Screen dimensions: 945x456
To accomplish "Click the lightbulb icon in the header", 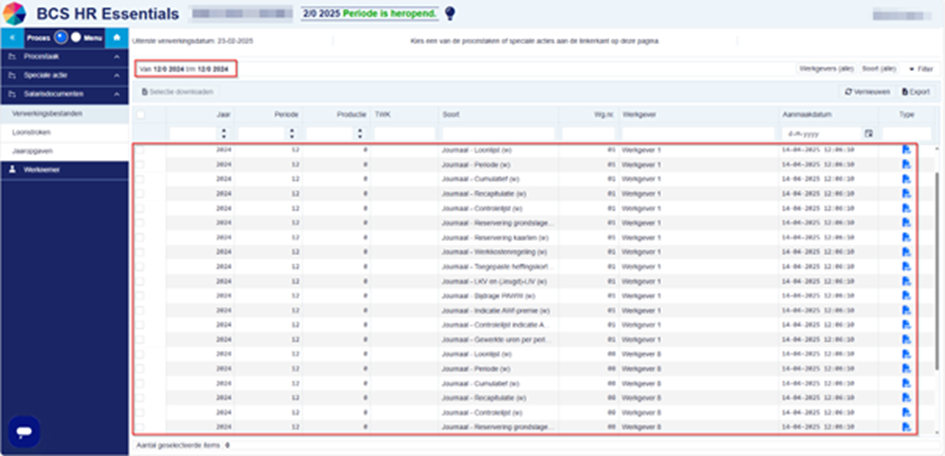I will [450, 14].
